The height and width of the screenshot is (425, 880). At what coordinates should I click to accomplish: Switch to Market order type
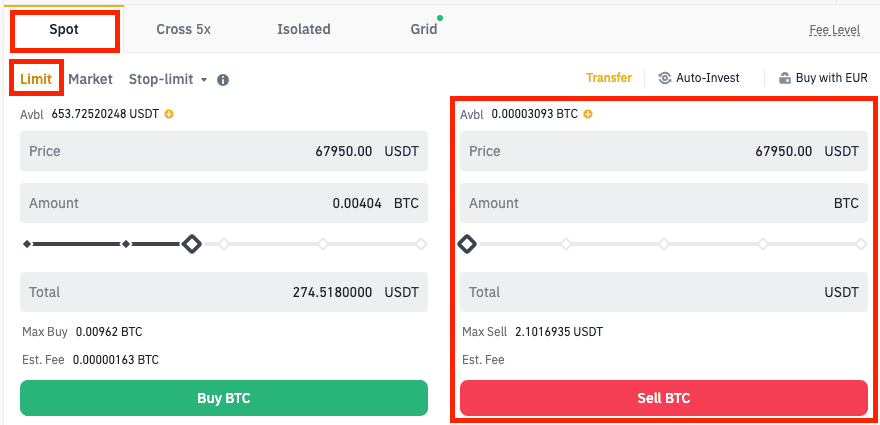coord(90,79)
